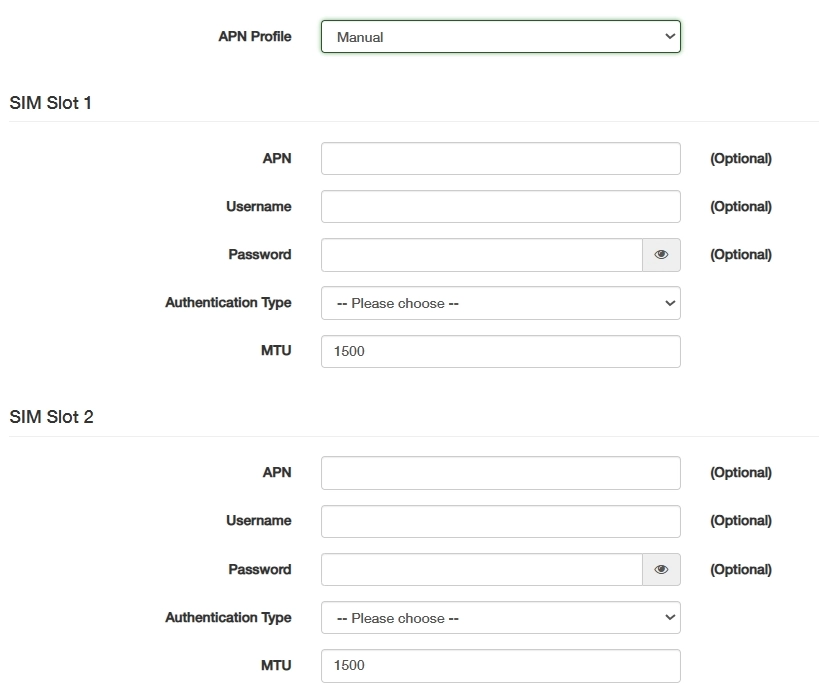Focus the SIM Slot 1 Username field
The image size is (819, 695).
pos(500,207)
